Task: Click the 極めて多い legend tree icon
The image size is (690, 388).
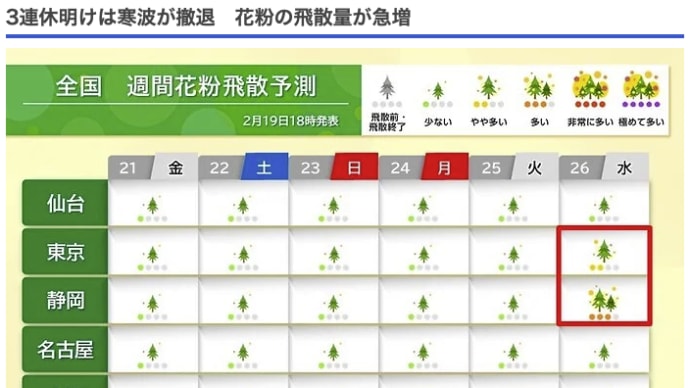Action: pyautogui.click(x=641, y=90)
